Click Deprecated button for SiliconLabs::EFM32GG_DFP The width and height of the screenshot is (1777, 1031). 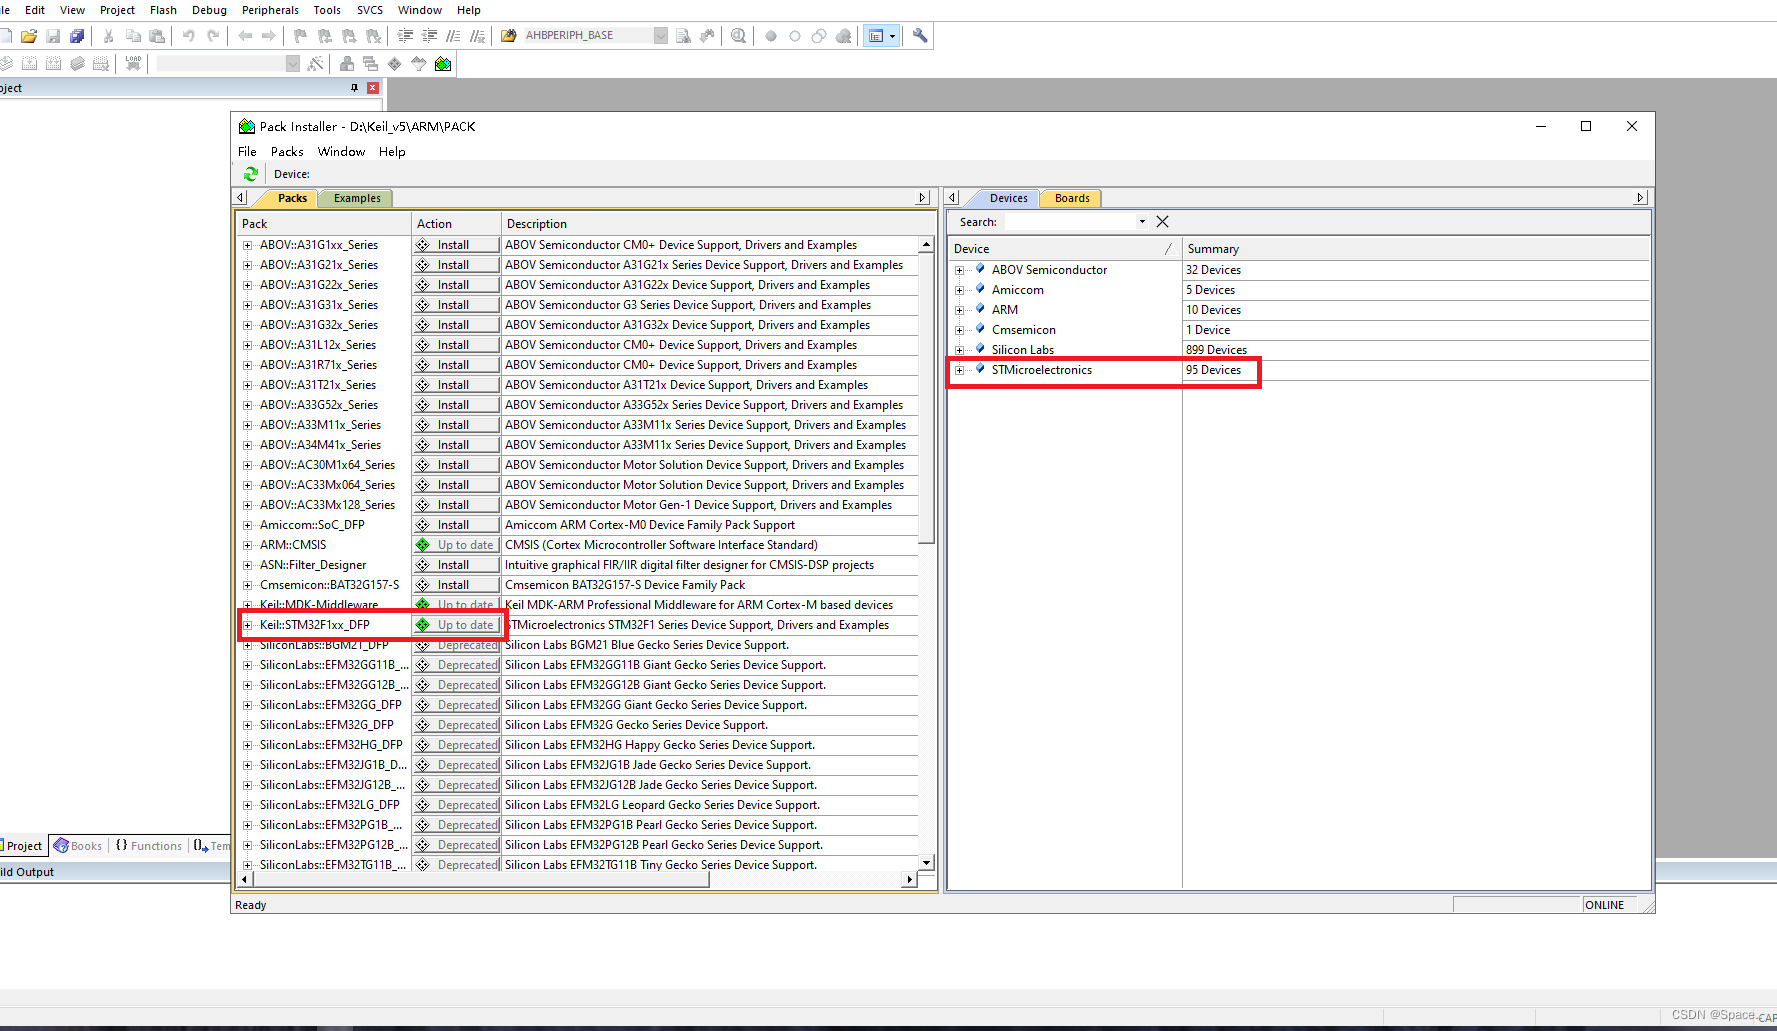456,705
